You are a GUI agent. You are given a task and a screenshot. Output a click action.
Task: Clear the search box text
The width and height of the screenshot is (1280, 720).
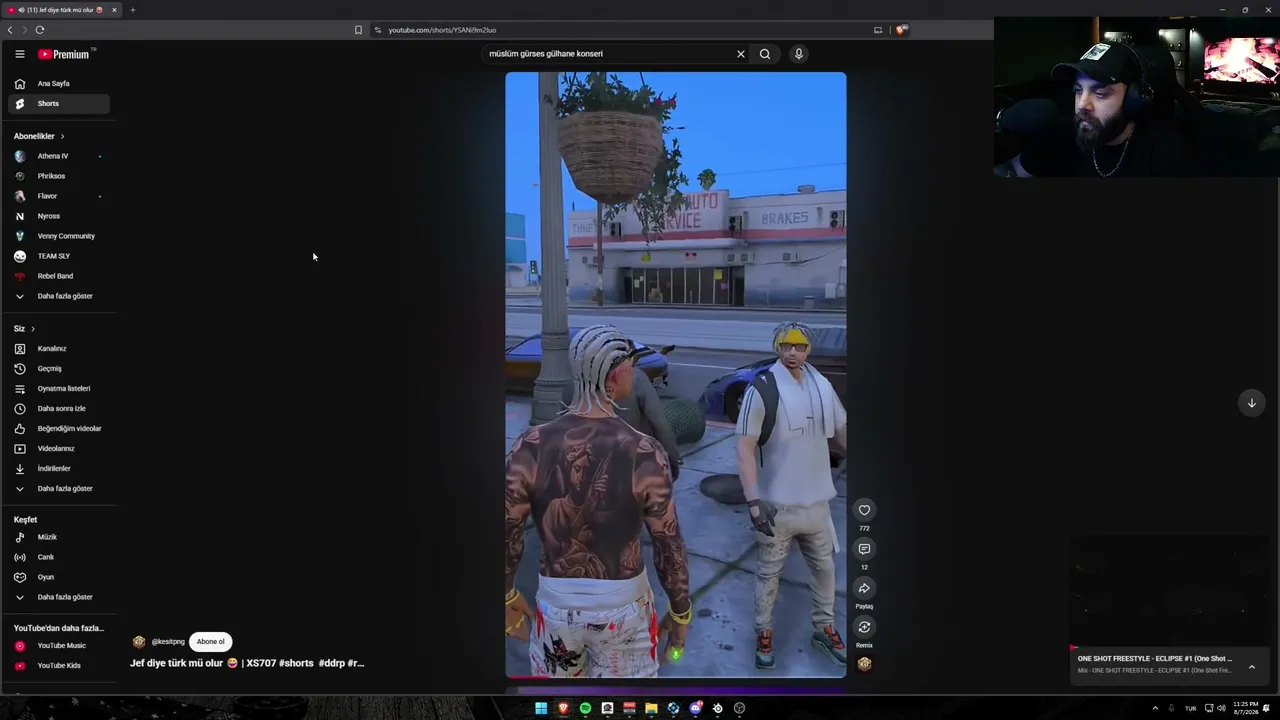point(741,54)
